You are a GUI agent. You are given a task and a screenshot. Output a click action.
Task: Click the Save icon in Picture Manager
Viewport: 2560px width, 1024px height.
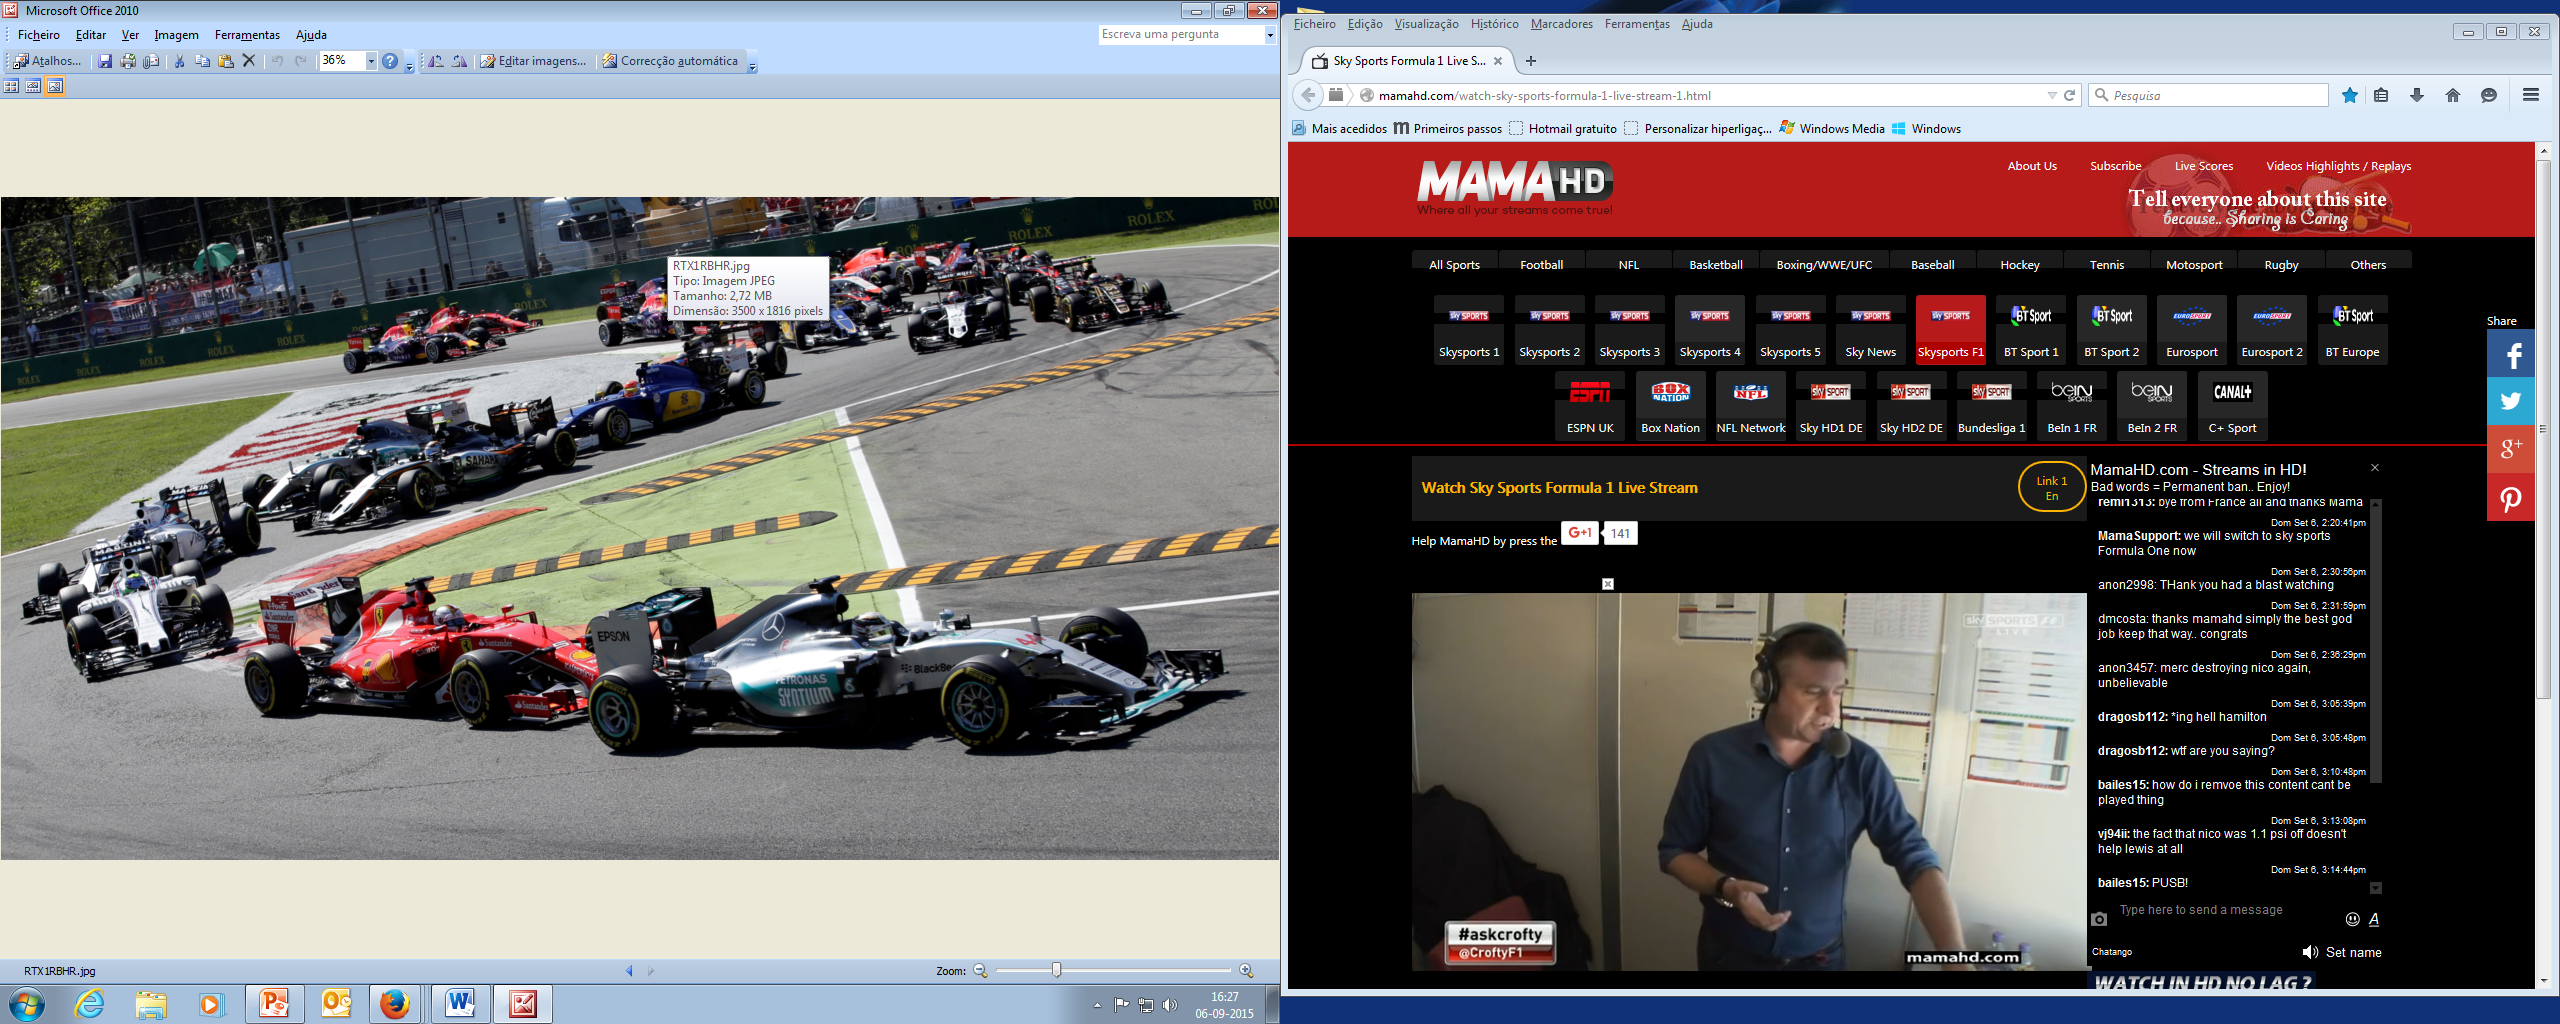click(104, 61)
